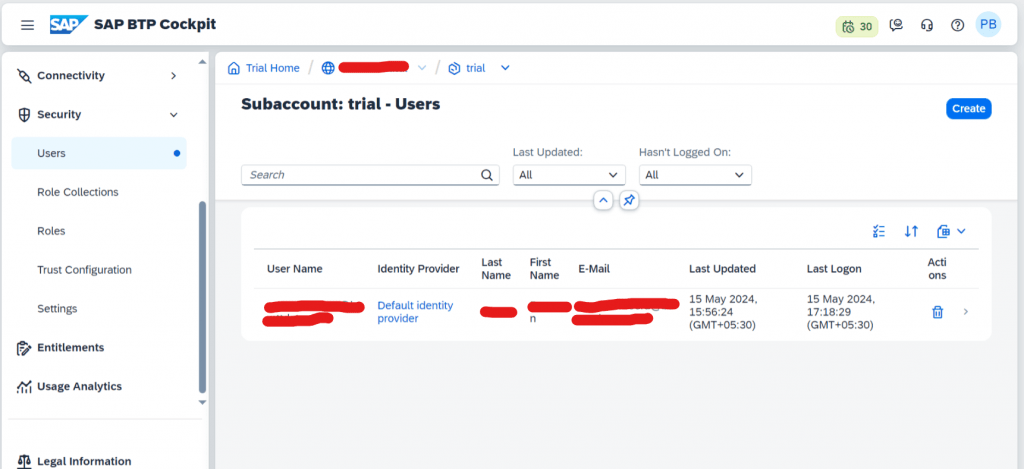This screenshot has height=469, width=1024.
Task: Click the search magnifier icon
Action: (487, 175)
